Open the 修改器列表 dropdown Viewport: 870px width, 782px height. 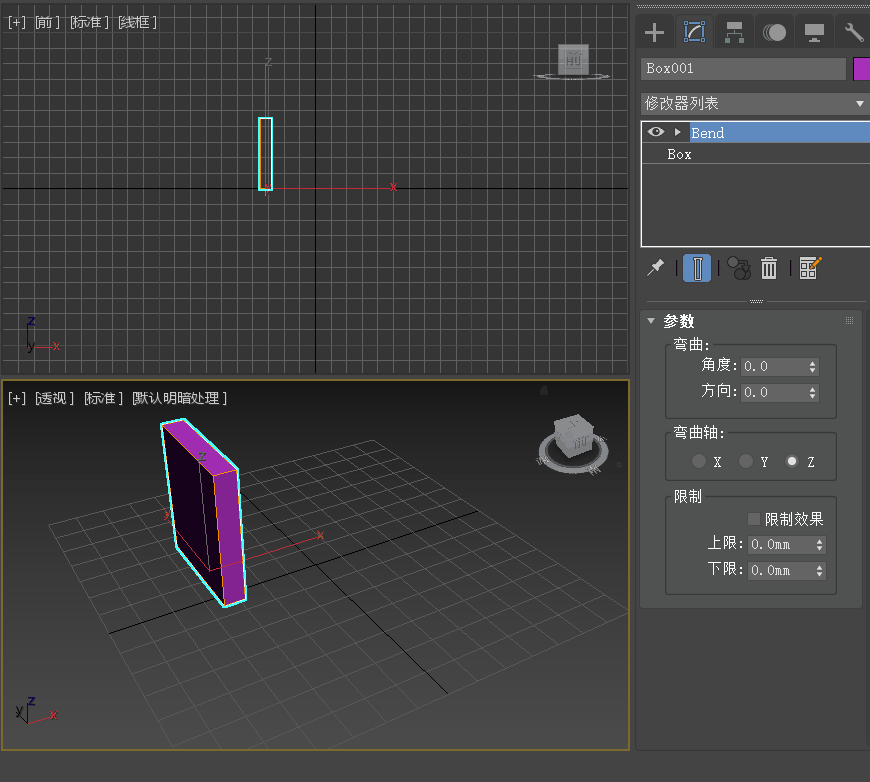tap(754, 104)
